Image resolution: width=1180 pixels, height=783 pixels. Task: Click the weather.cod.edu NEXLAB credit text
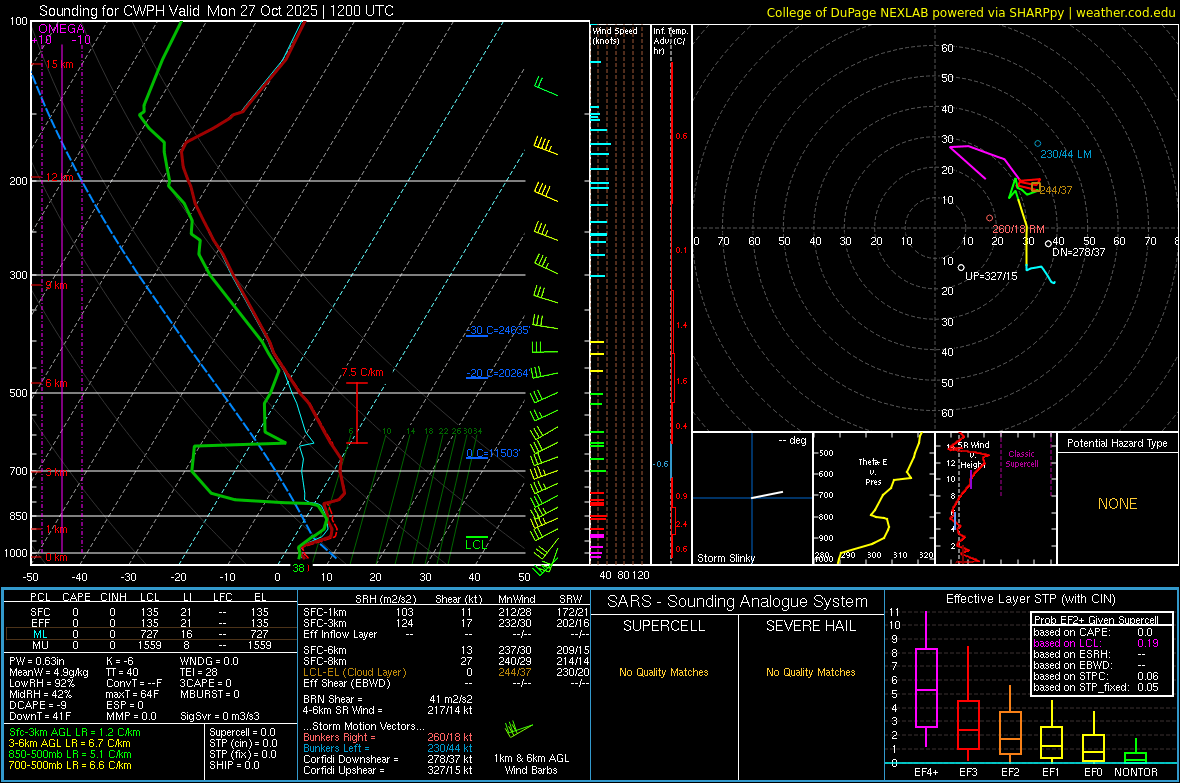point(971,12)
